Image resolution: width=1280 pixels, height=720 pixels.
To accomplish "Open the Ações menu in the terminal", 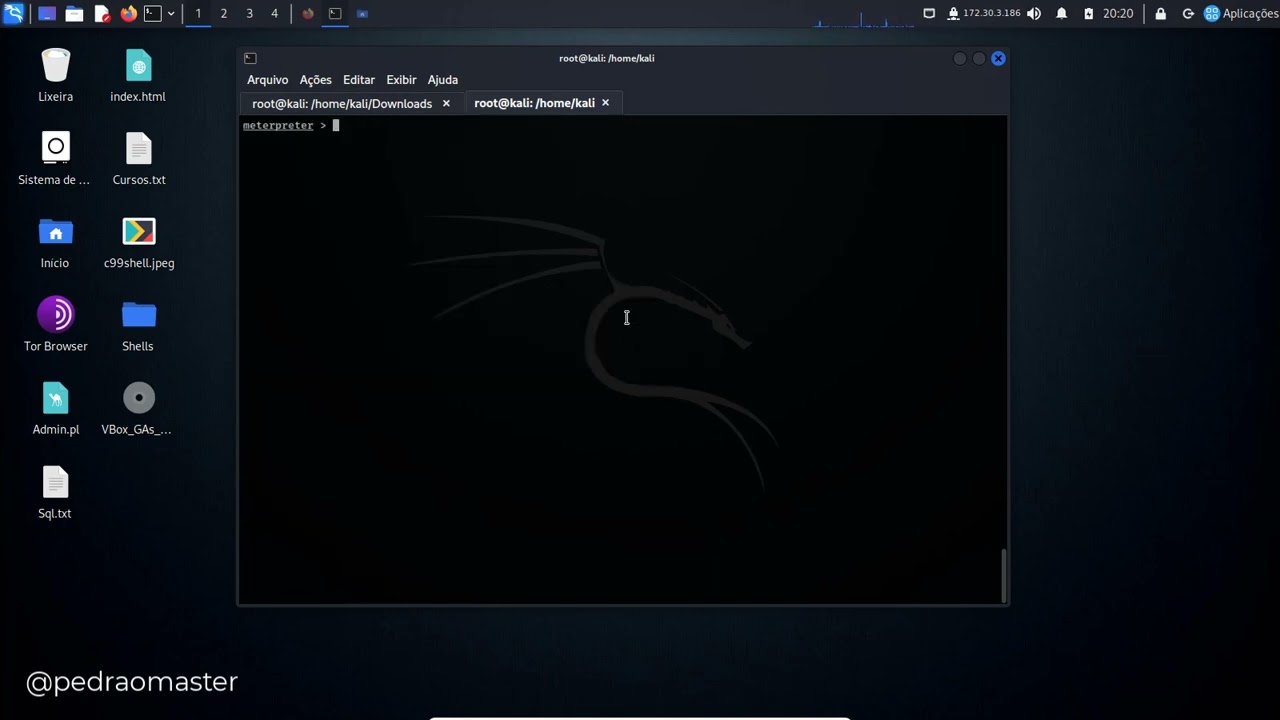I will tap(315, 80).
